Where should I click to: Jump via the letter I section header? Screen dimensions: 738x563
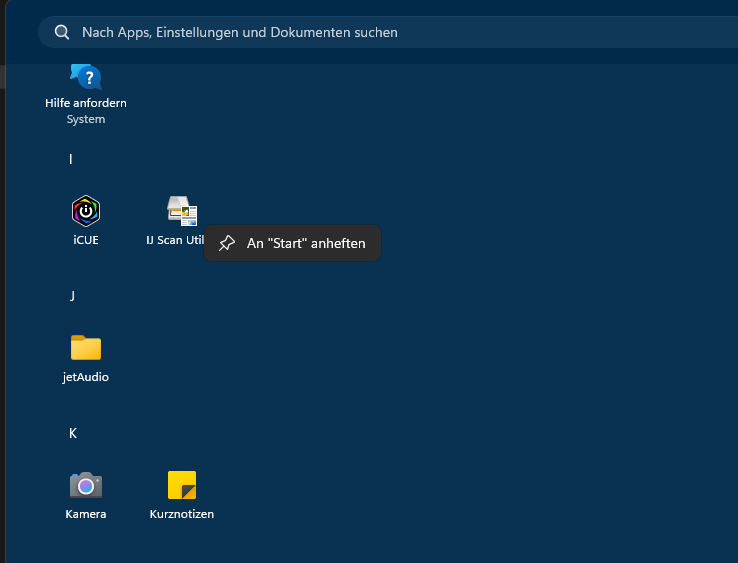coord(71,159)
